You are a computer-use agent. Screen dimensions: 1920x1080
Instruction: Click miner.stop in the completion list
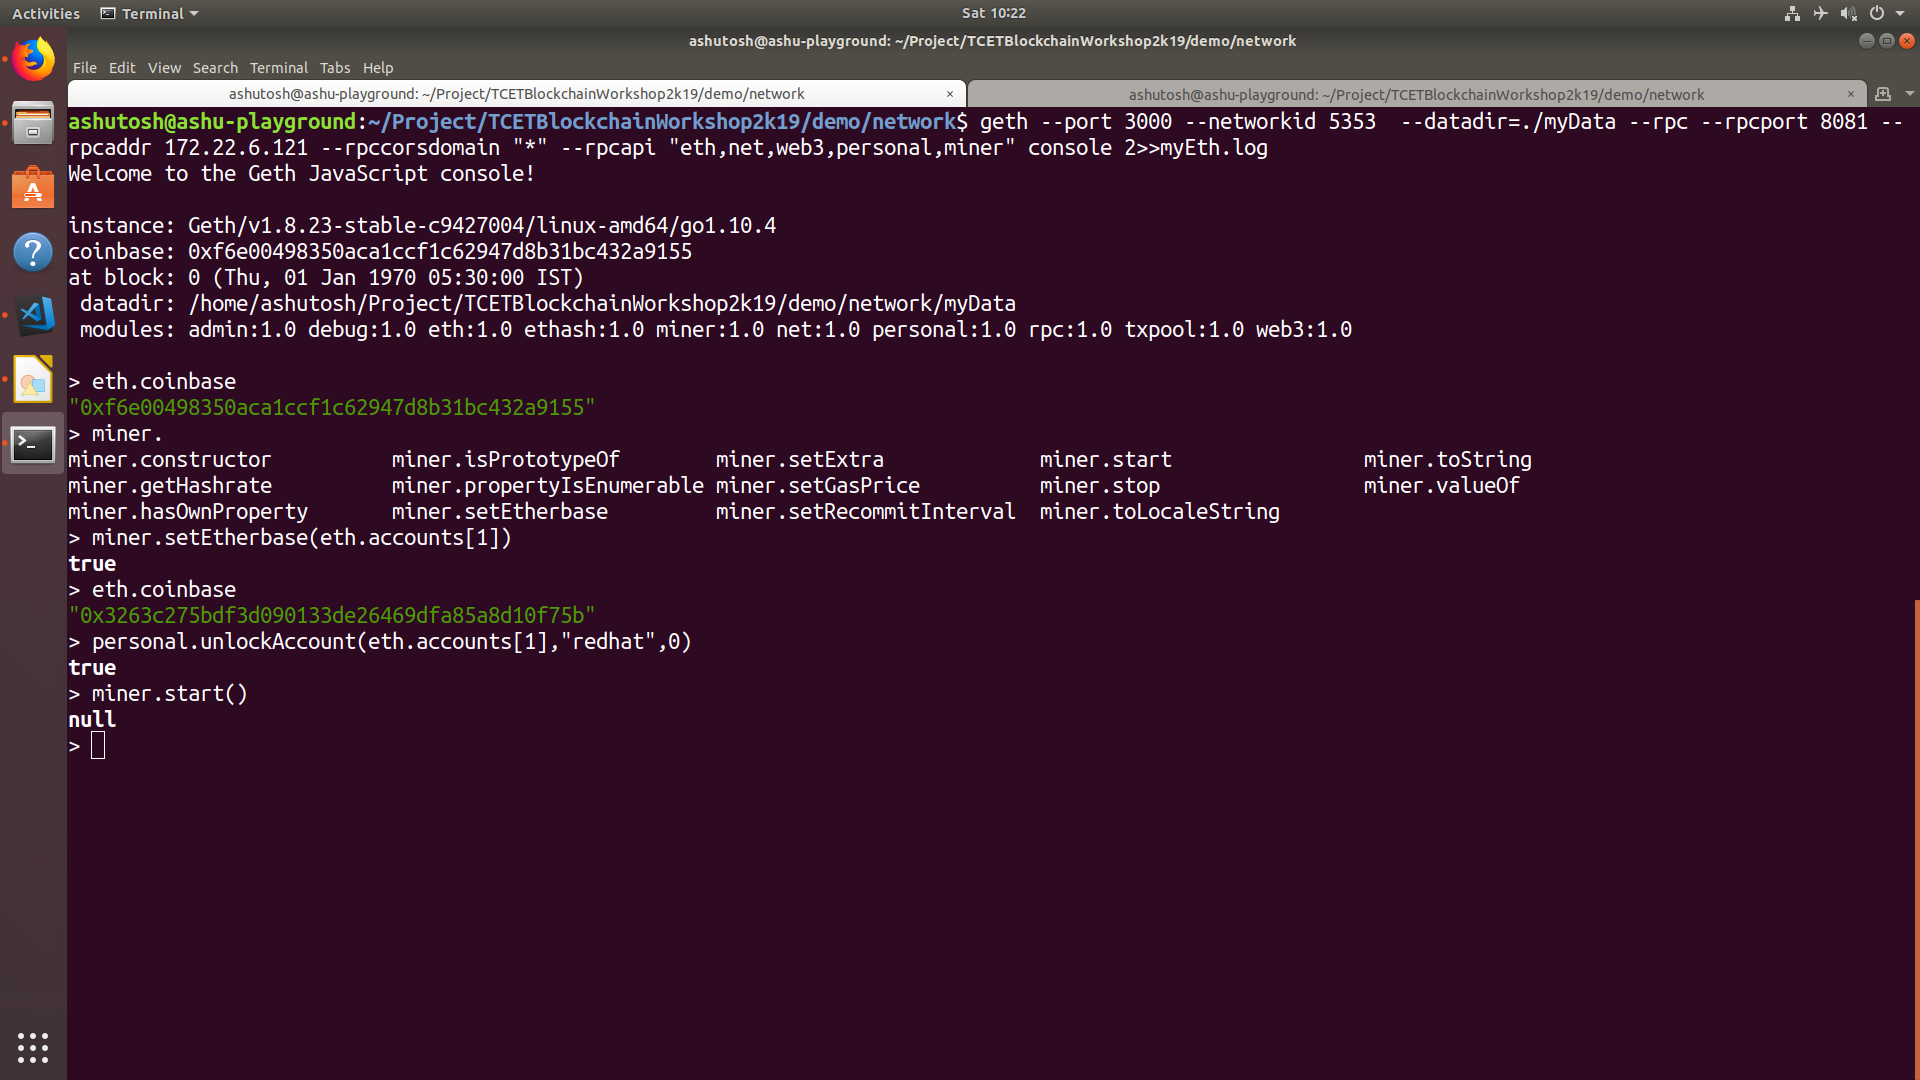[1100, 486]
